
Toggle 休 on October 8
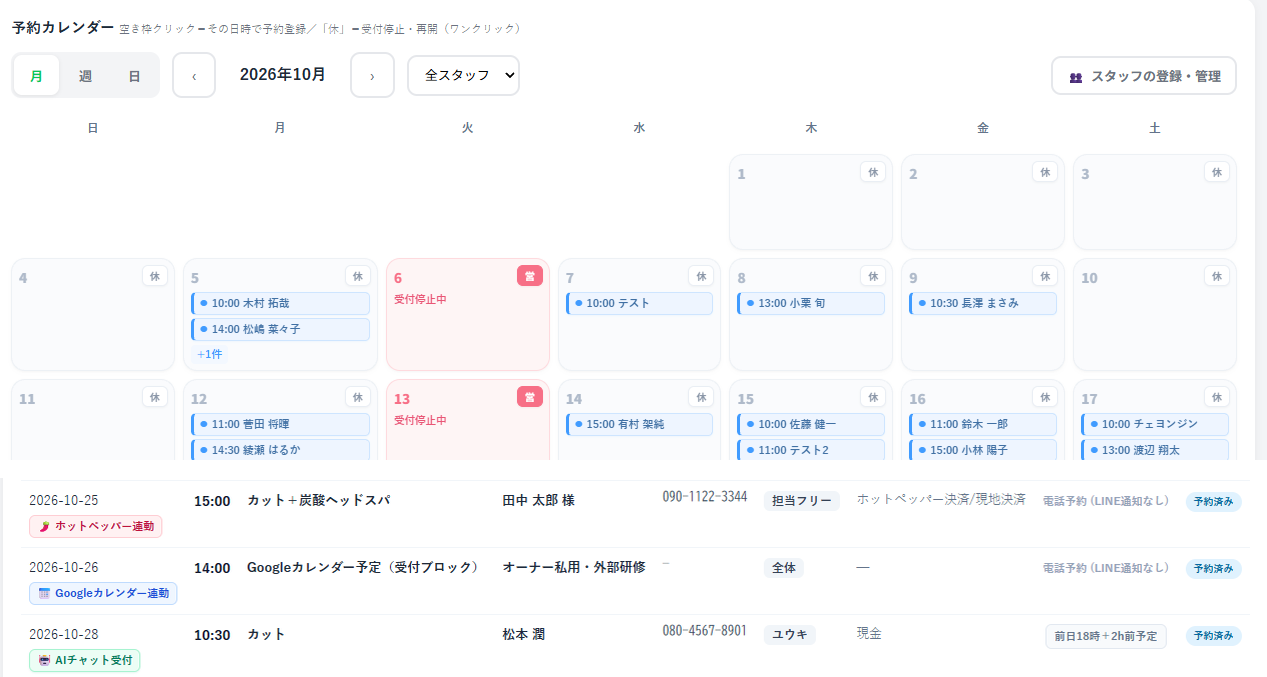(873, 276)
